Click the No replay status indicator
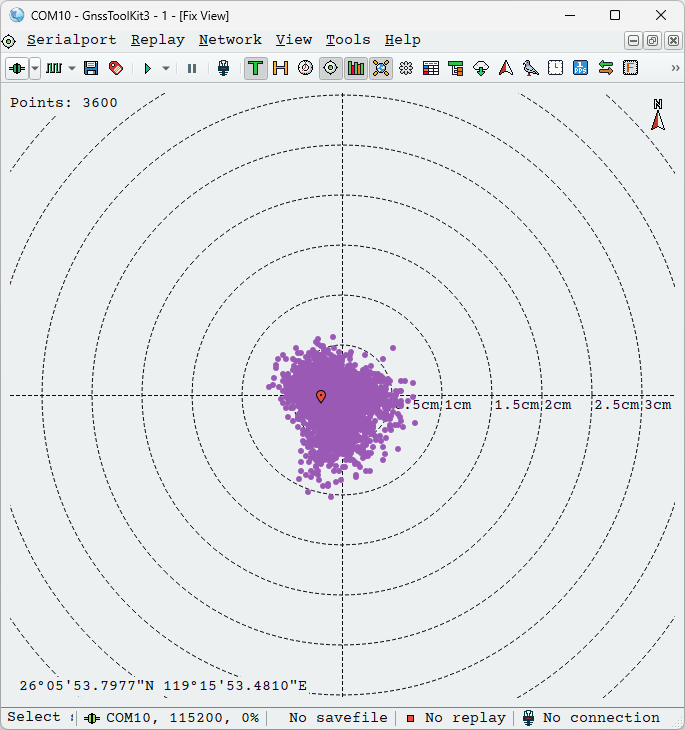The image size is (685, 730). tap(456, 717)
